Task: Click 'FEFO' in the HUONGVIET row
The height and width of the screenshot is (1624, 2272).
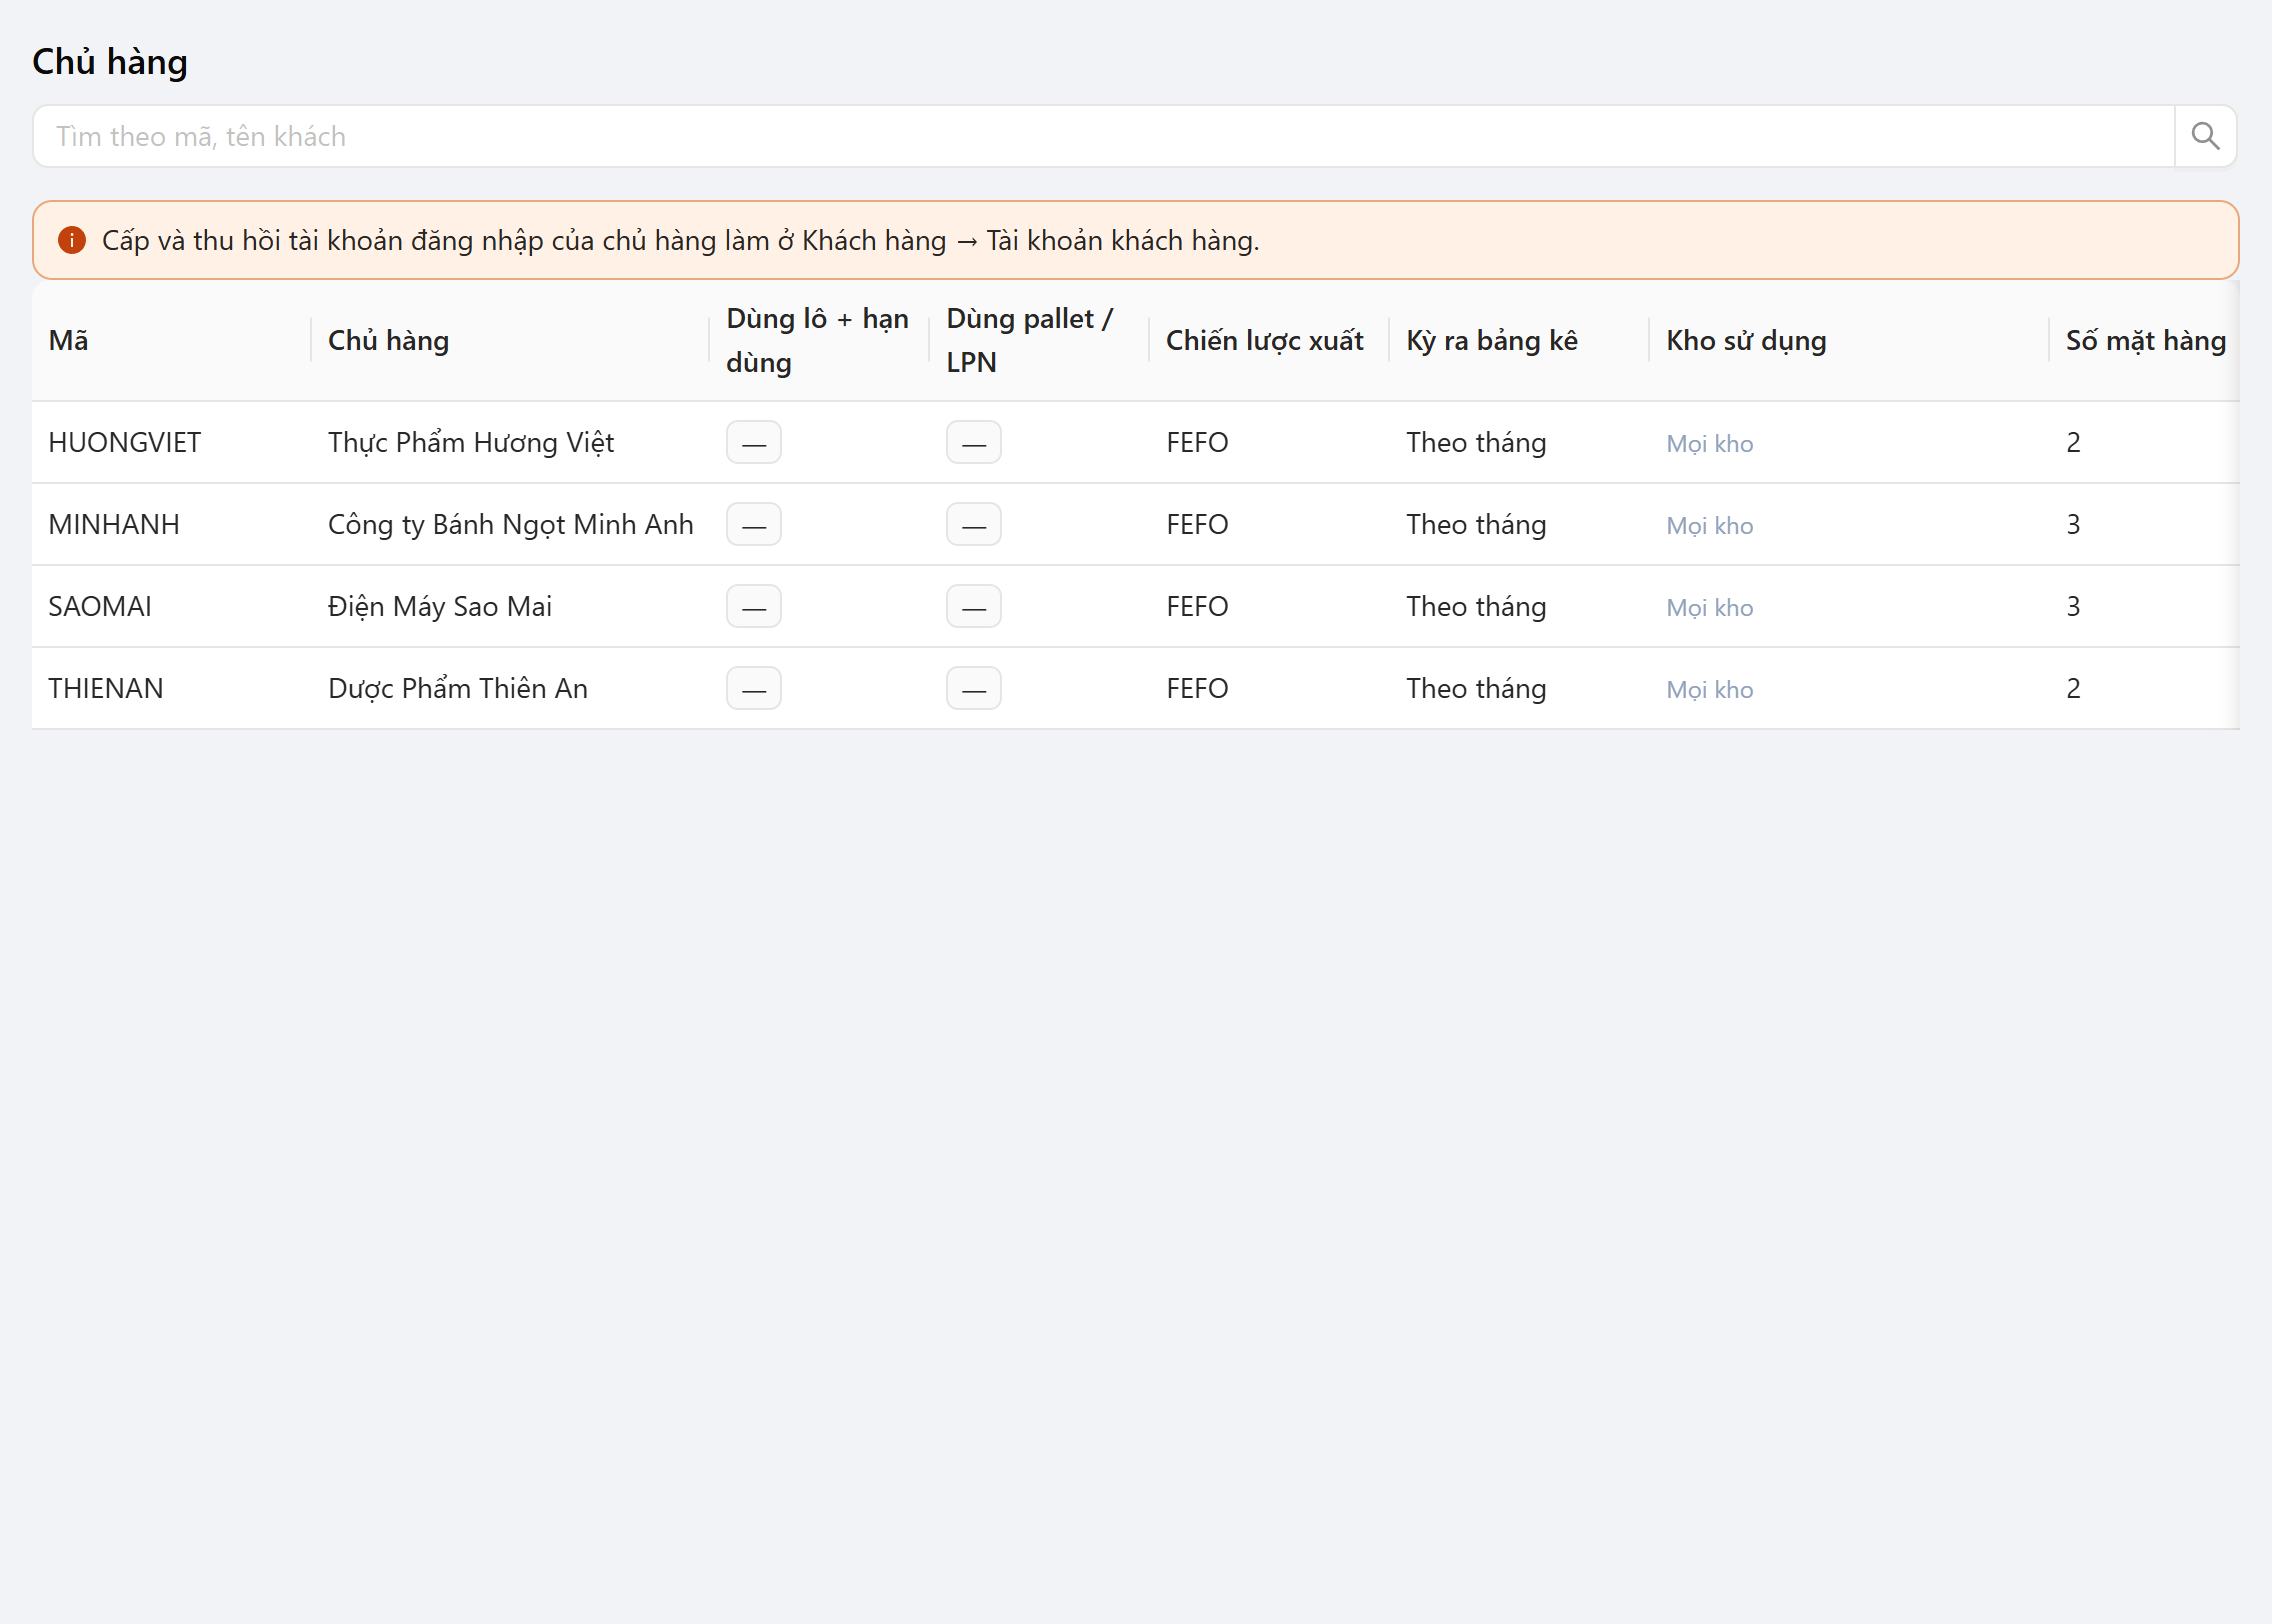Action: pos(1197,442)
